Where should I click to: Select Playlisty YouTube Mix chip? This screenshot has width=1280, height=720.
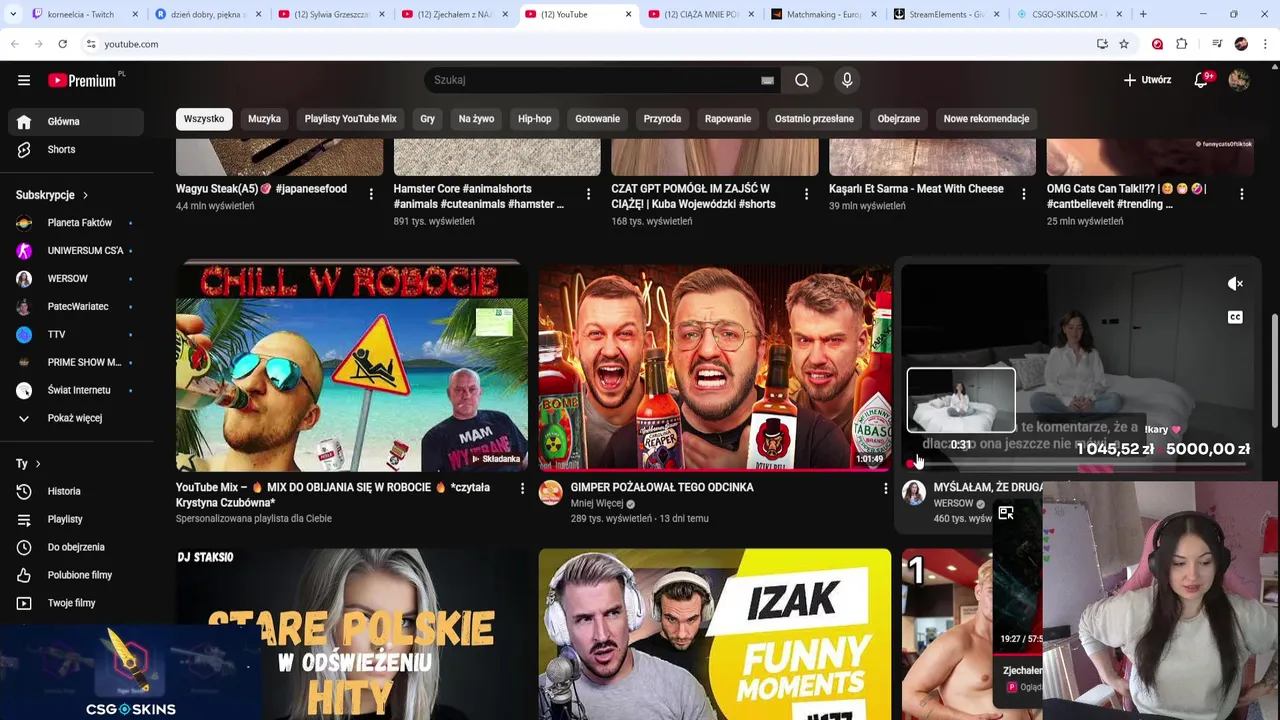tap(350, 119)
